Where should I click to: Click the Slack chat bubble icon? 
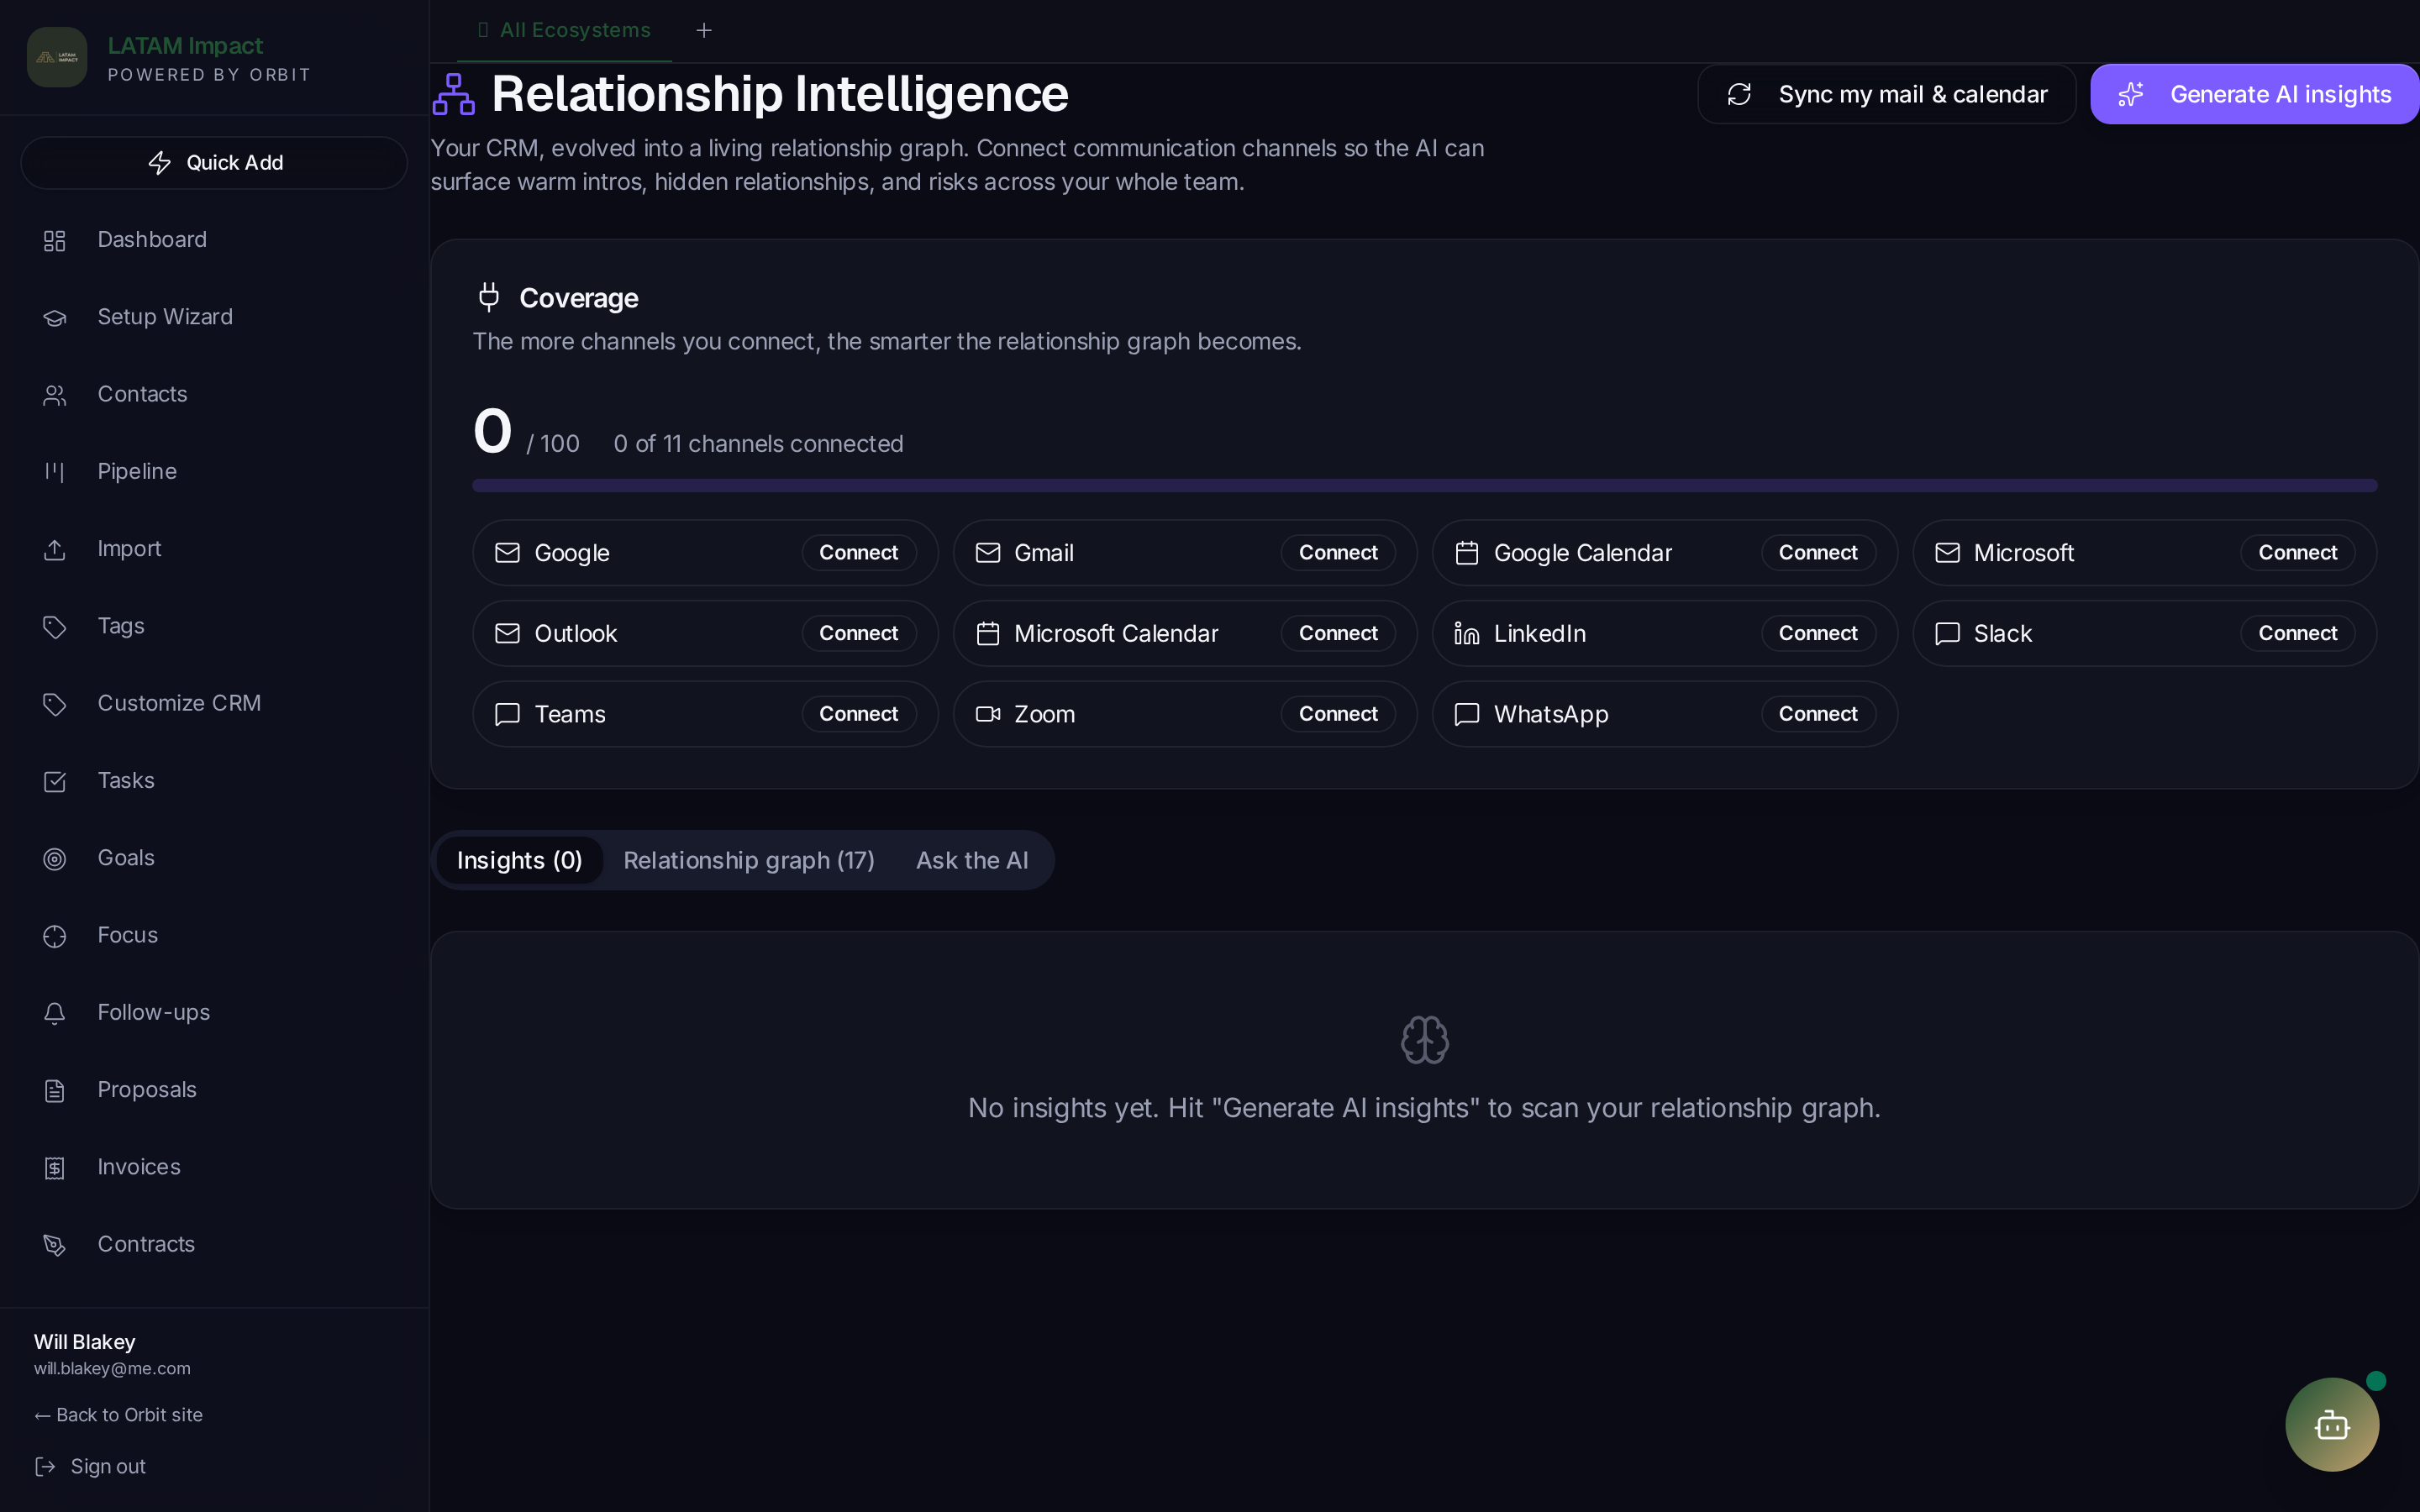[1947, 634]
